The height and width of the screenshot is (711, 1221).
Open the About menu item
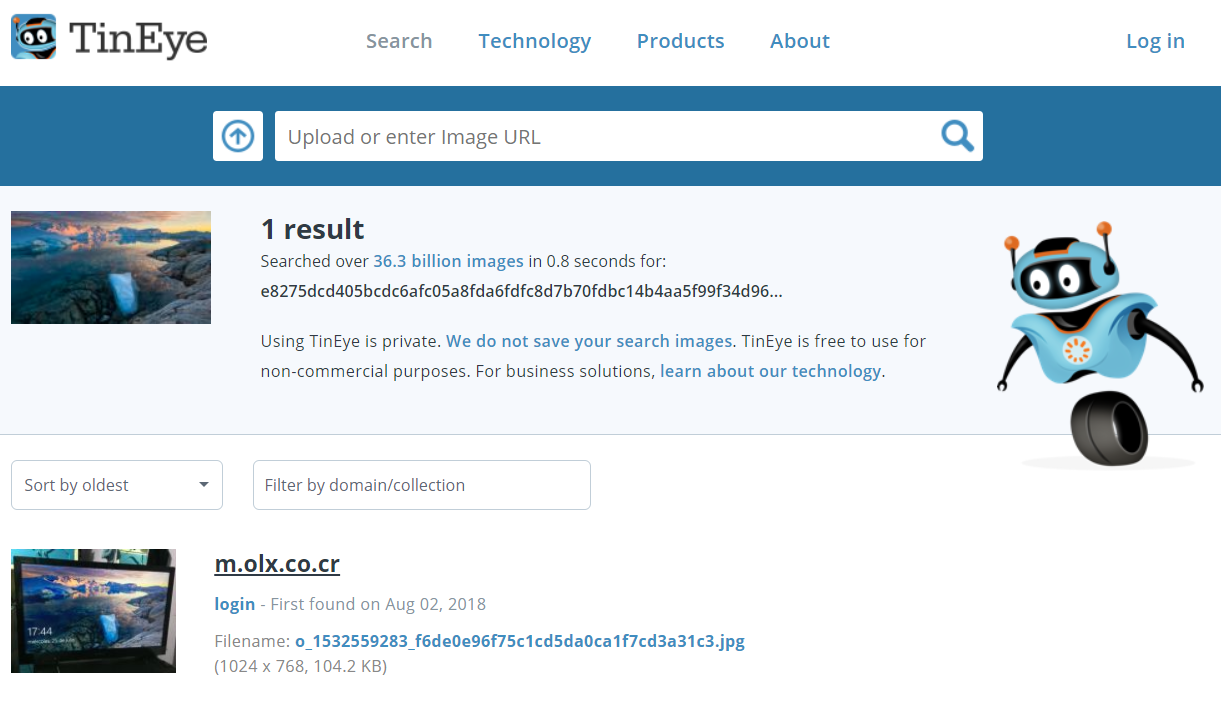pos(800,41)
